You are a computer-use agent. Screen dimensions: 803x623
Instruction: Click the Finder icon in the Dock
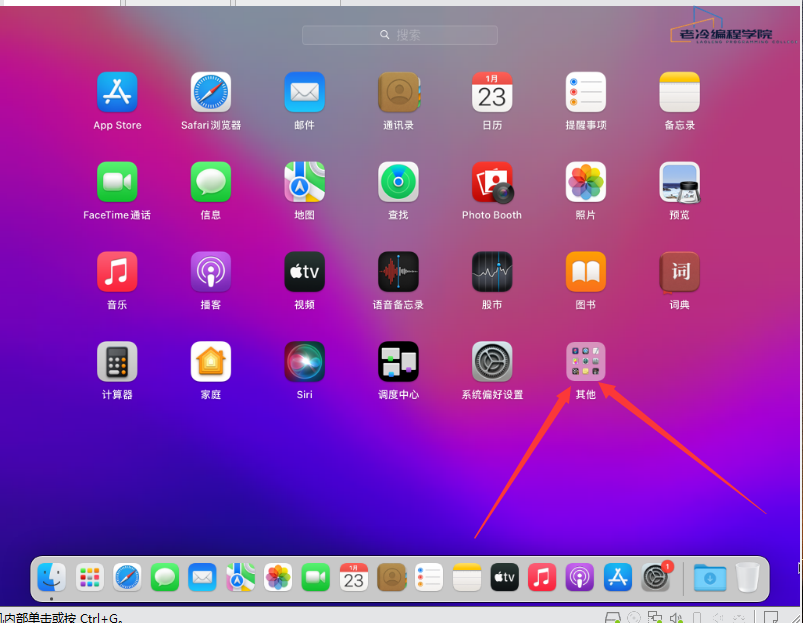click(x=52, y=577)
